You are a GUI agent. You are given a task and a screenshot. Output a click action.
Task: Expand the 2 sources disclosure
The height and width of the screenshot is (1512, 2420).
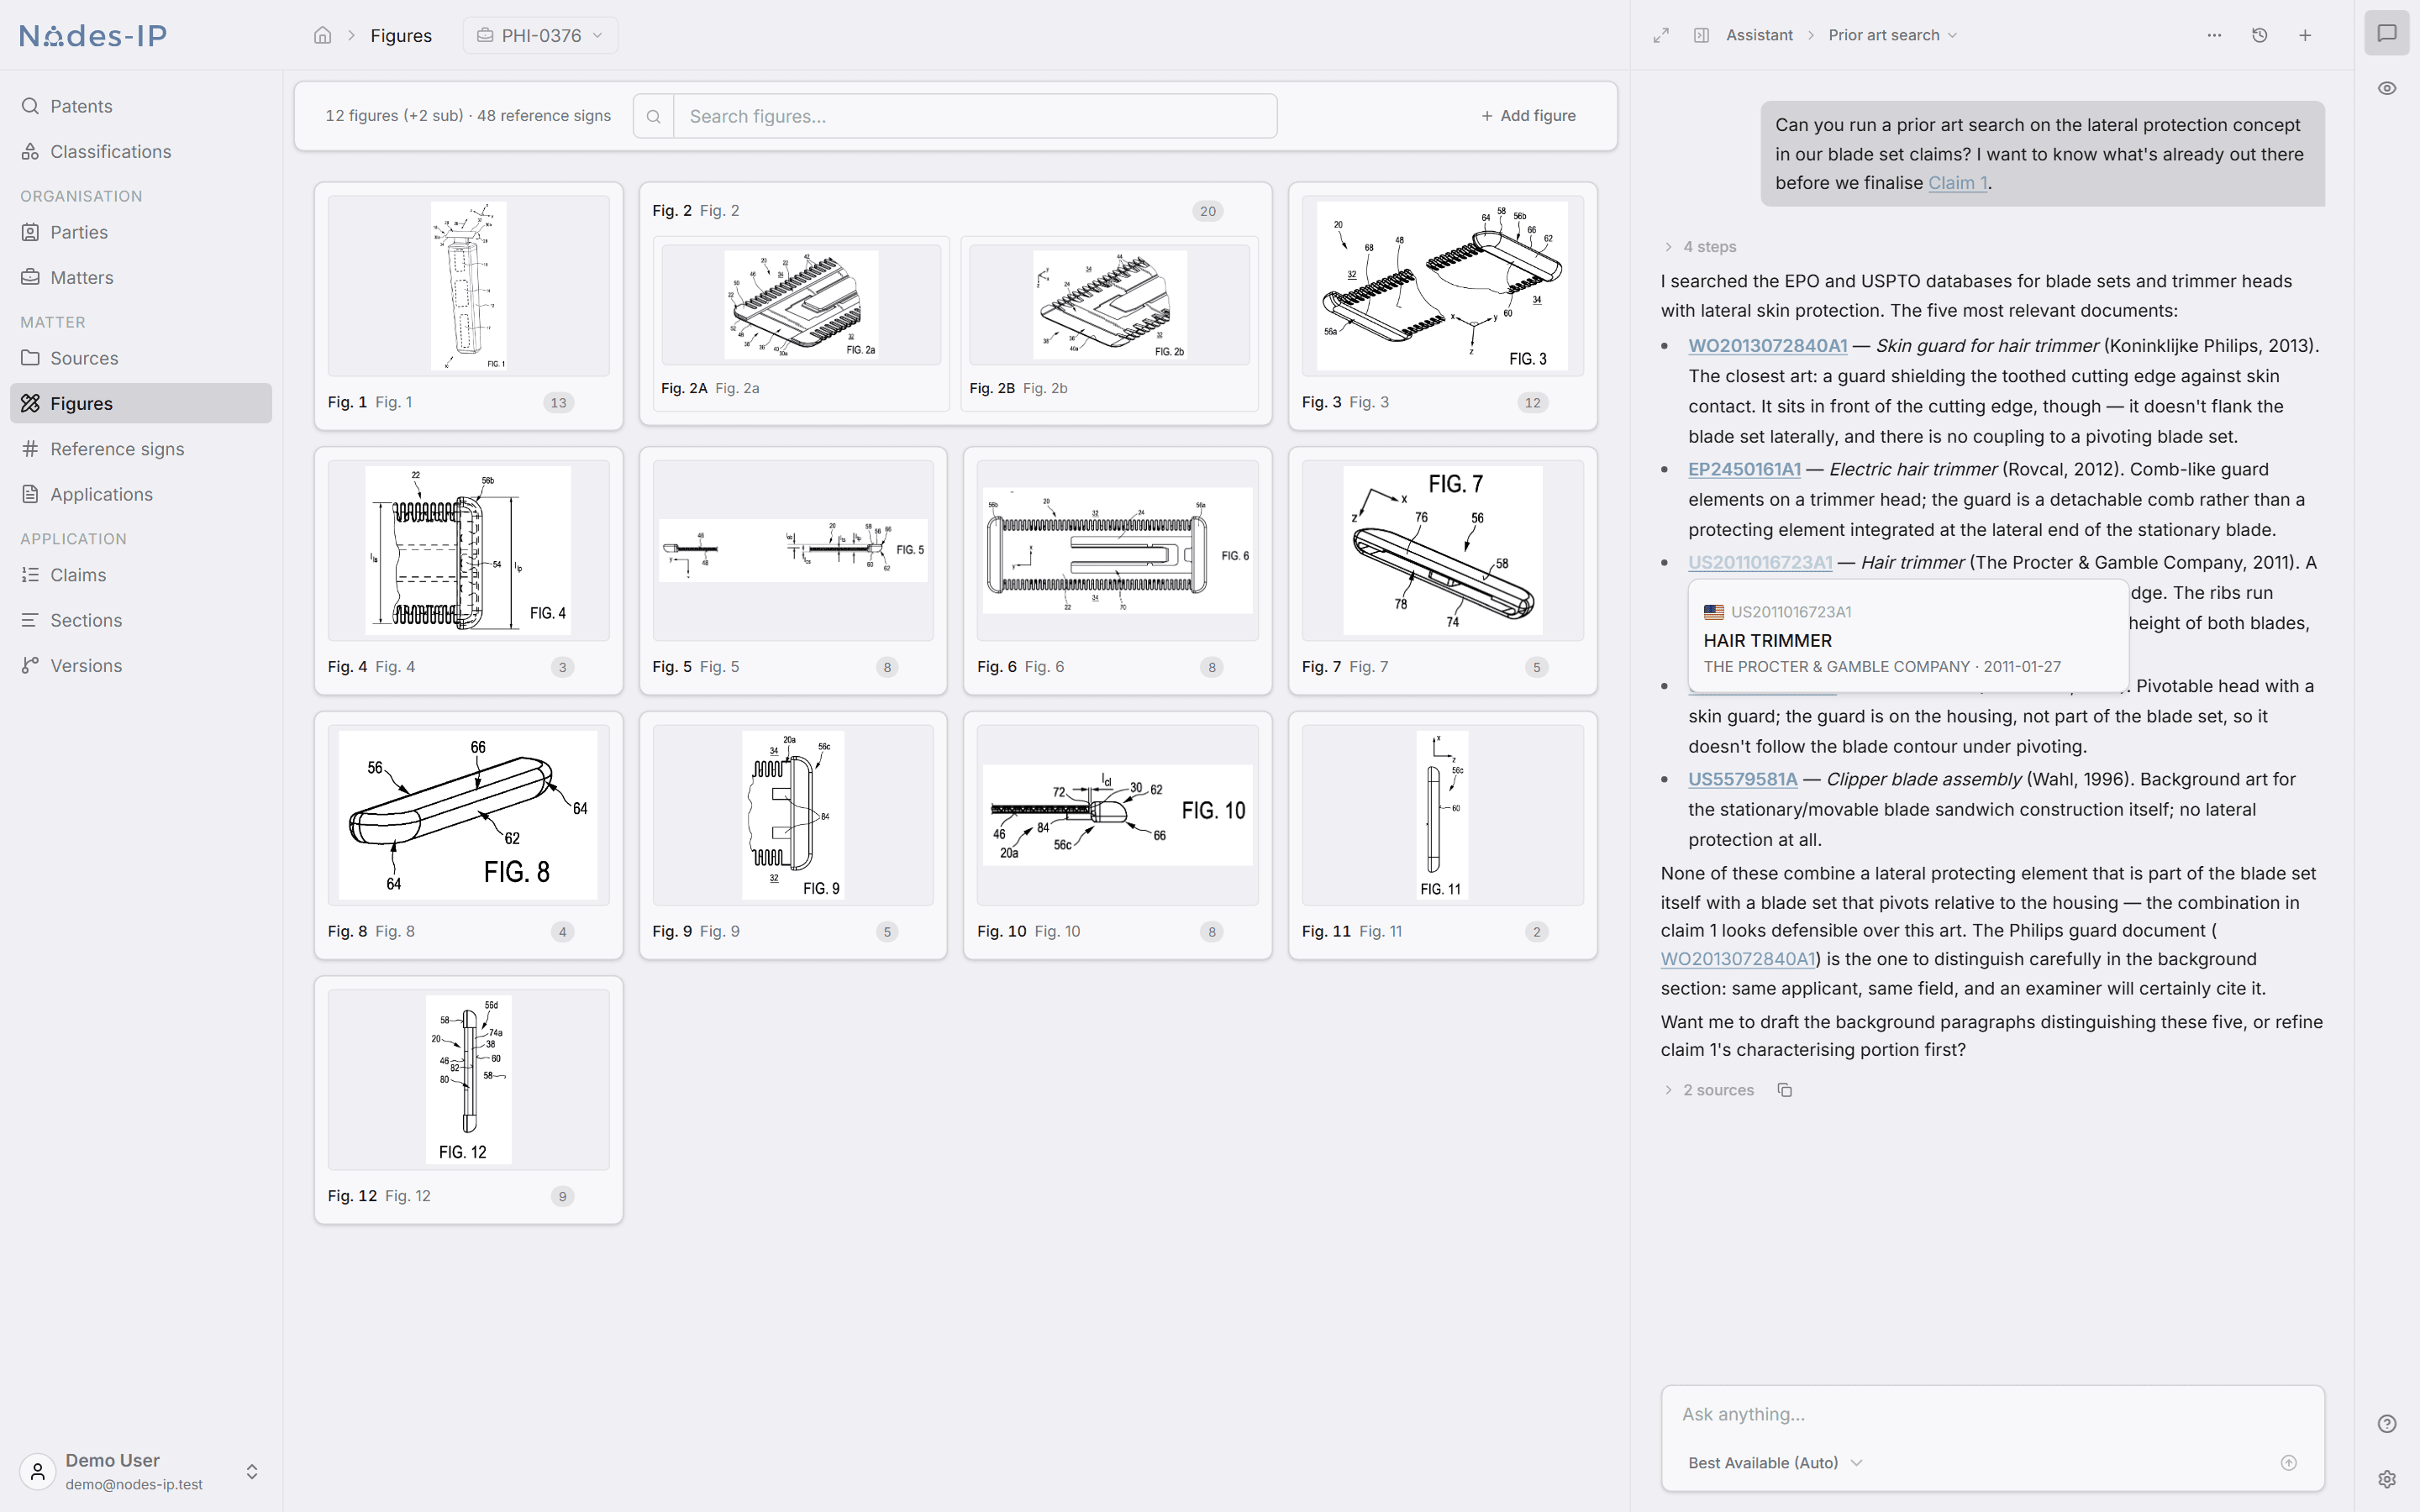pyautogui.click(x=1709, y=1090)
